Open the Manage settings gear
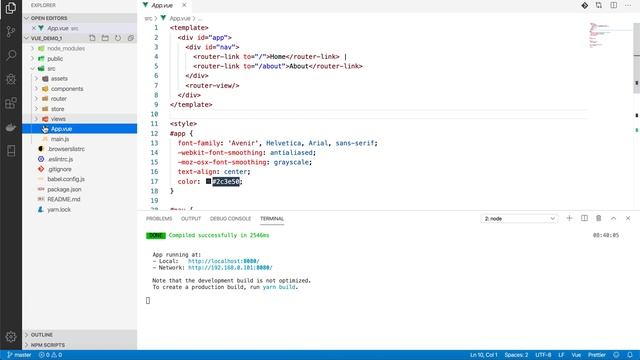 (11, 337)
